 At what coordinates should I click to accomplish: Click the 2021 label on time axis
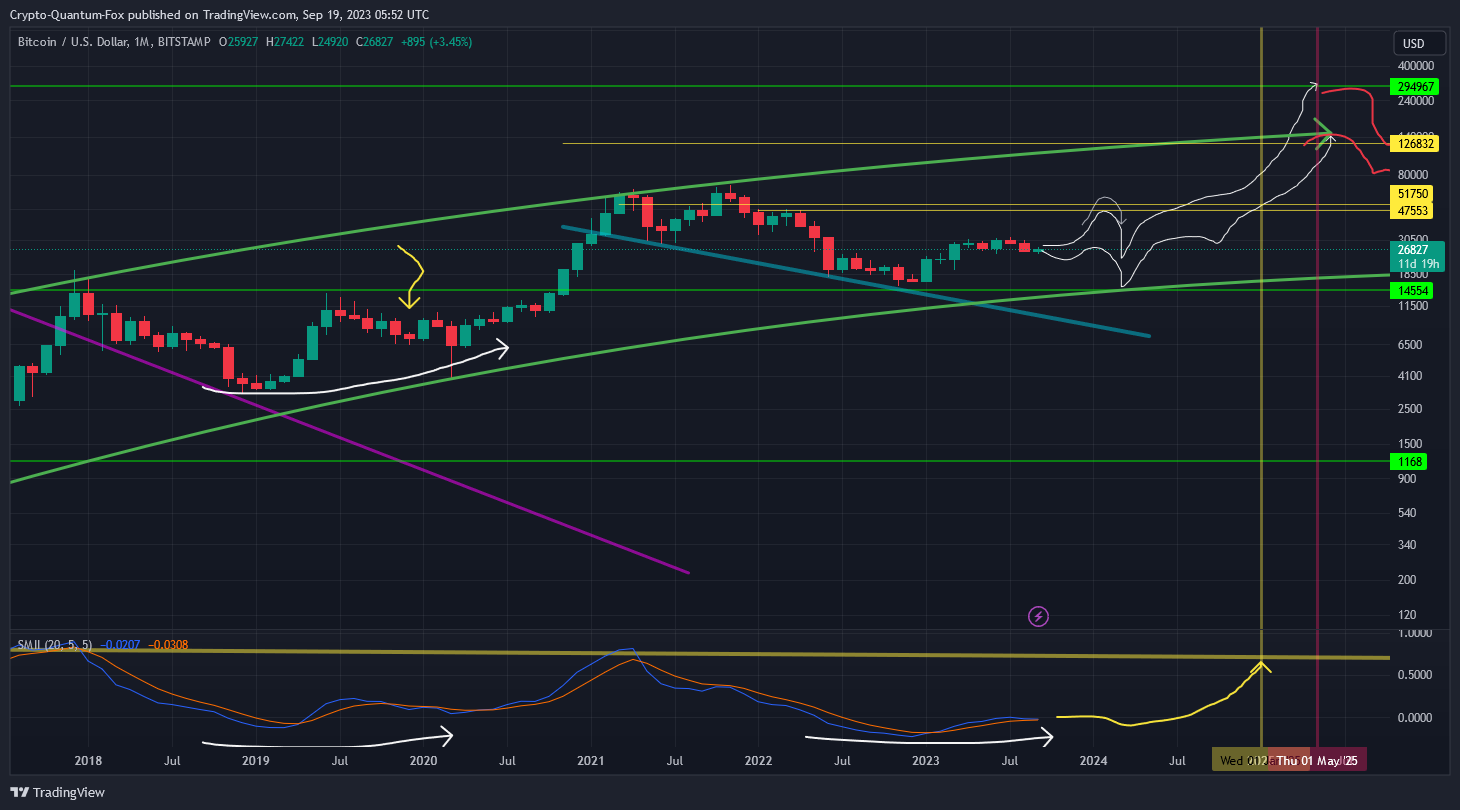tap(591, 761)
